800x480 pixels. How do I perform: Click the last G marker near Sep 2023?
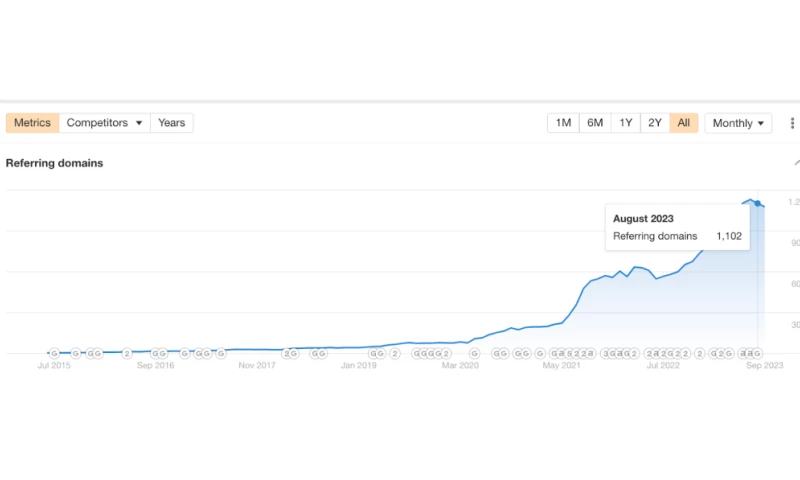tap(757, 353)
